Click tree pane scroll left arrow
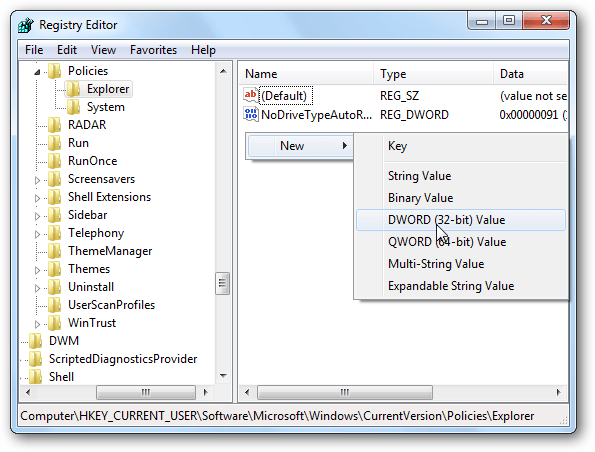Image resolution: width=595 pixels, height=452 pixels. 28,392
